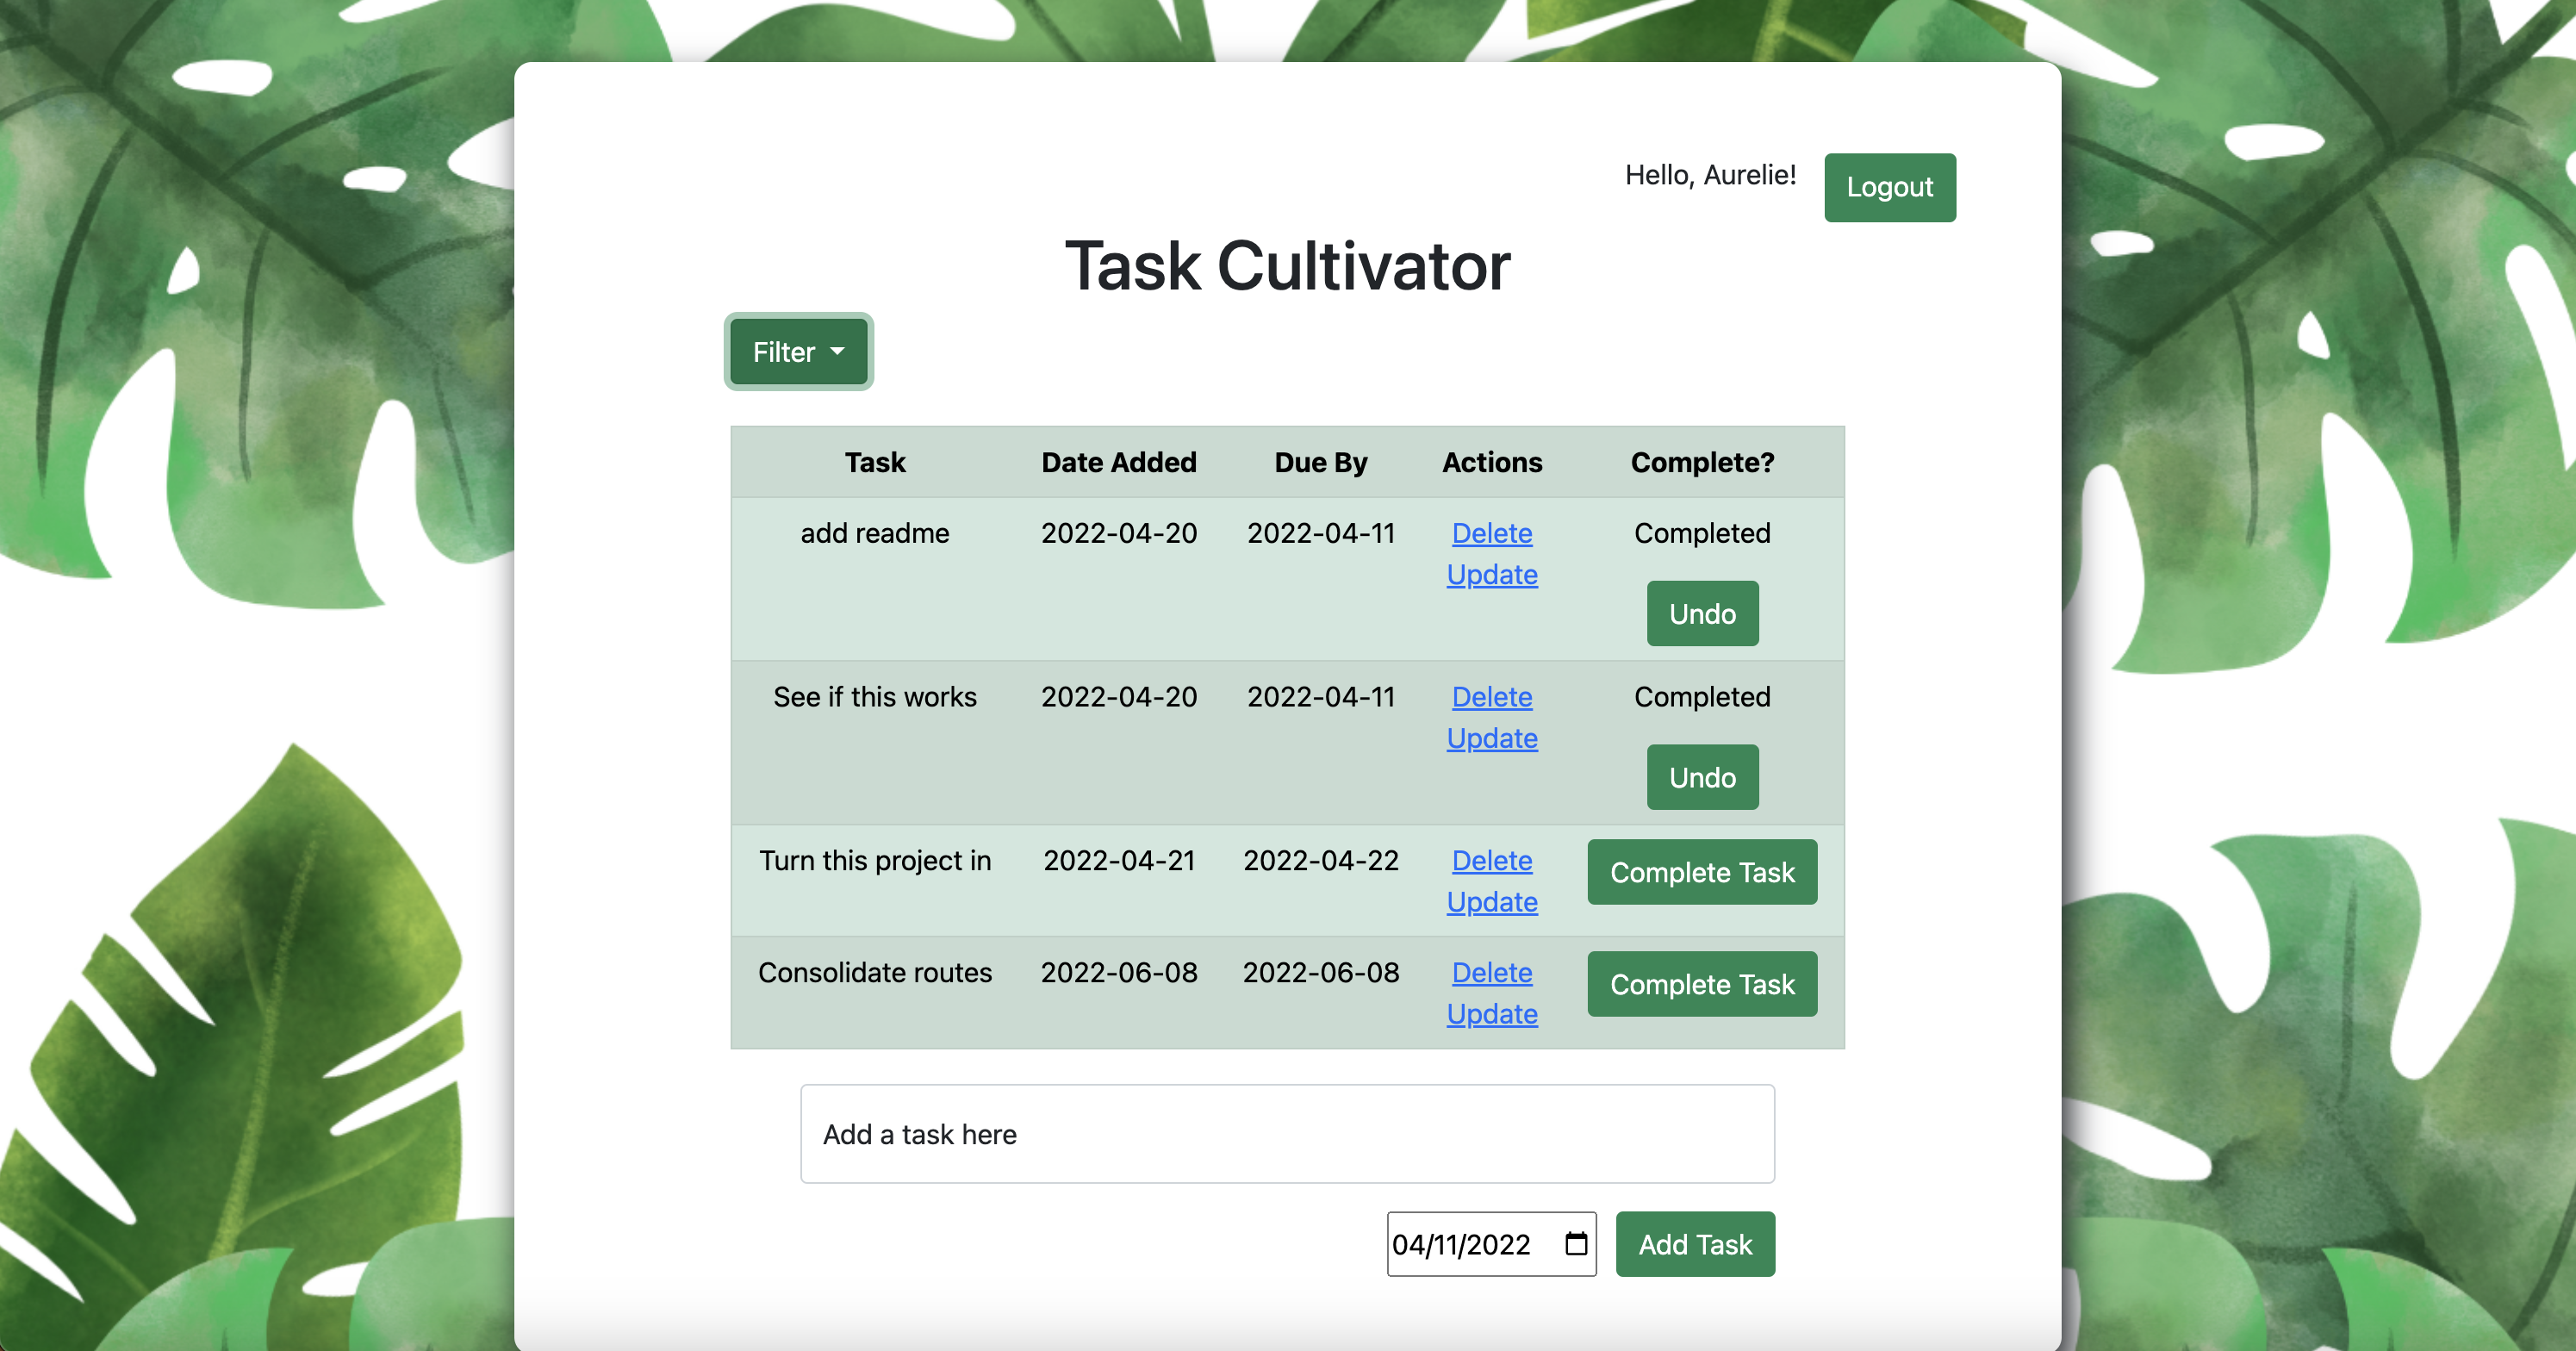Focus the 'Add a task here' field
Image resolution: width=2576 pixels, height=1351 pixels.
pyautogui.click(x=1287, y=1134)
